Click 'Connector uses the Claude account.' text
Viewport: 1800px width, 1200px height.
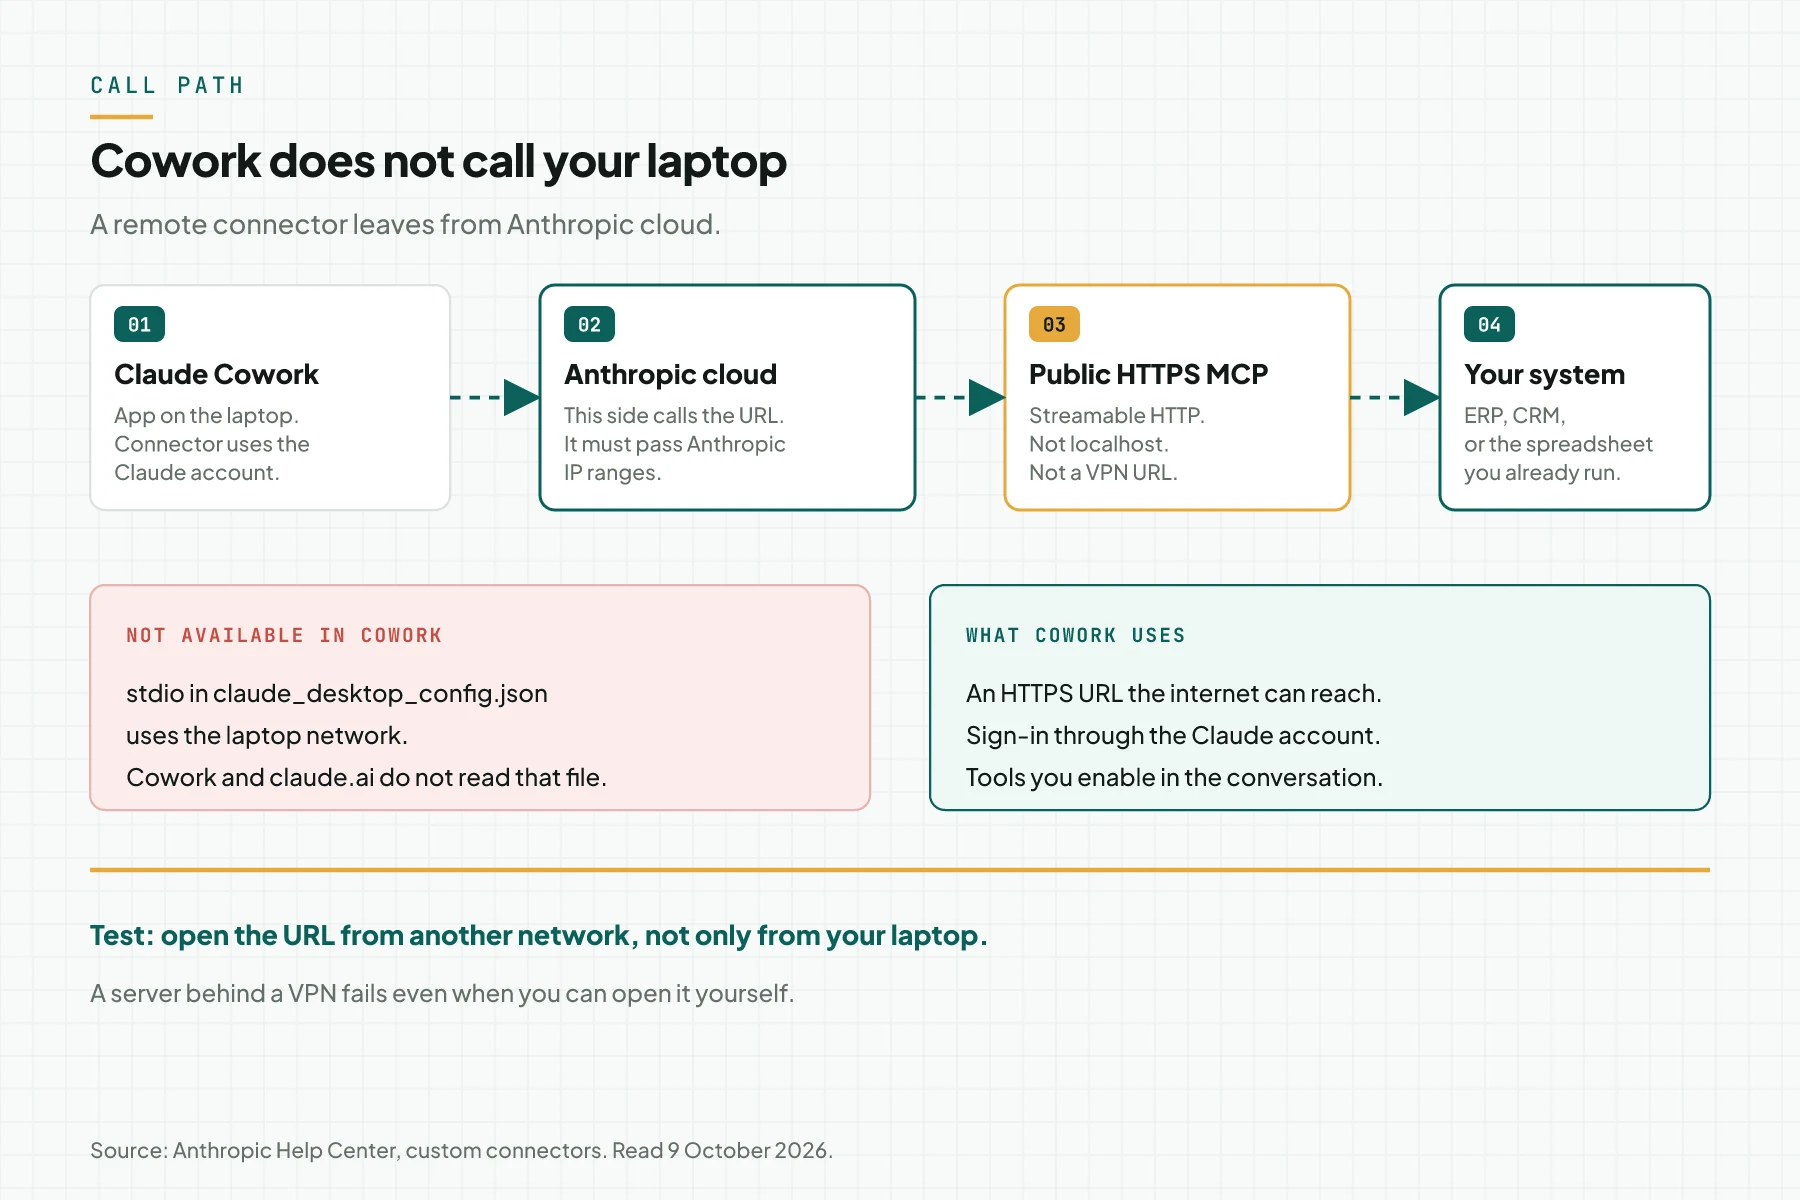click(x=212, y=458)
